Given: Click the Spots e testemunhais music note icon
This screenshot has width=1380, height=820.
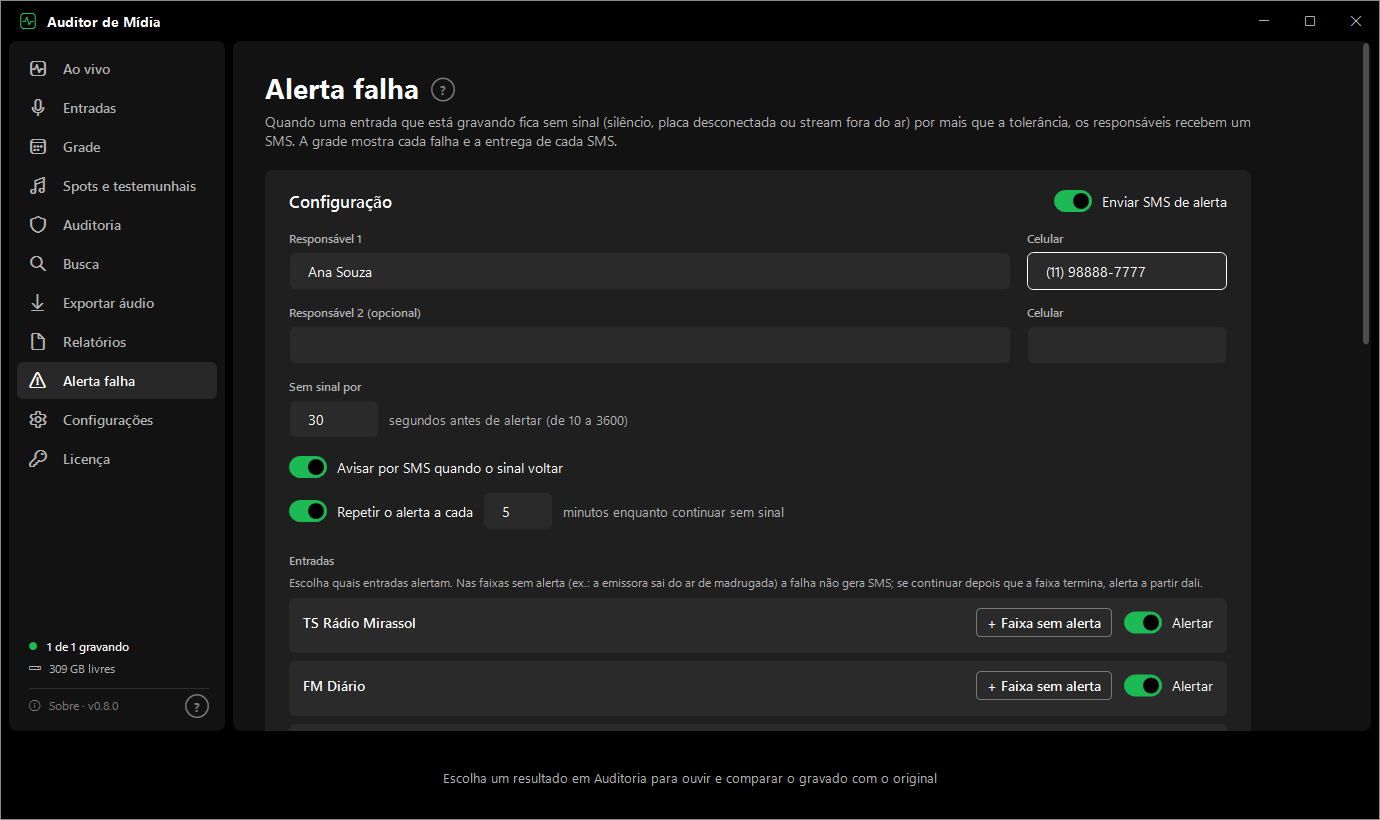Looking at the screenshot, I should (38, 186).
